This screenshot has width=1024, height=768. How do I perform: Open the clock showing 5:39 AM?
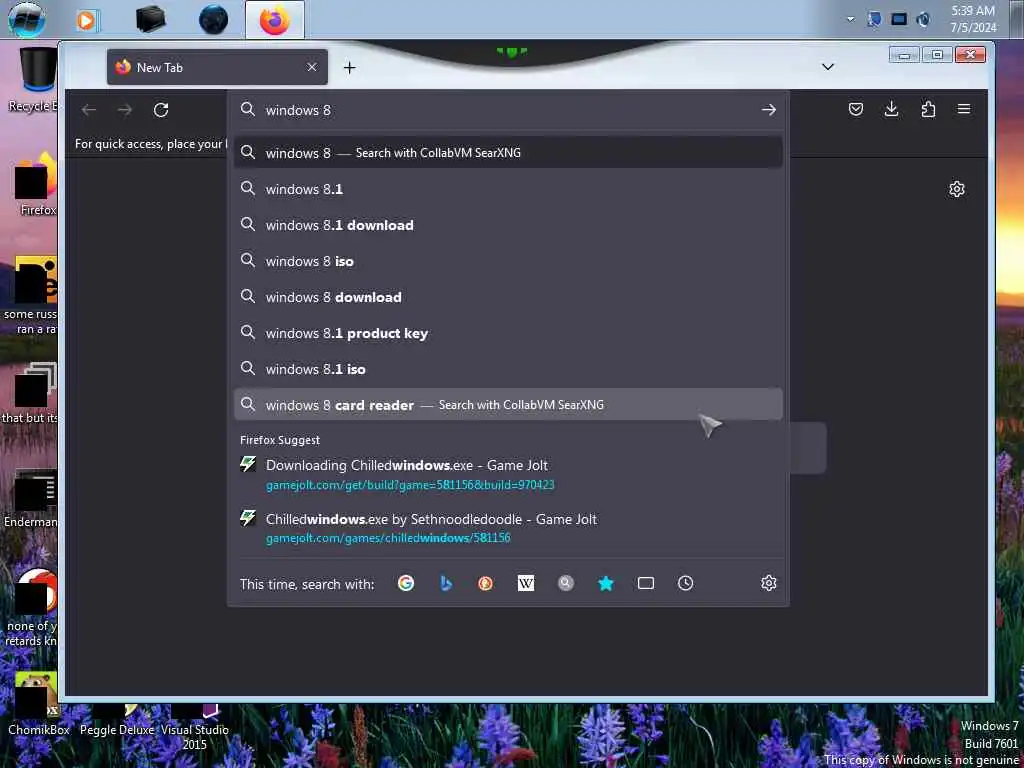(x=973, y=19)
